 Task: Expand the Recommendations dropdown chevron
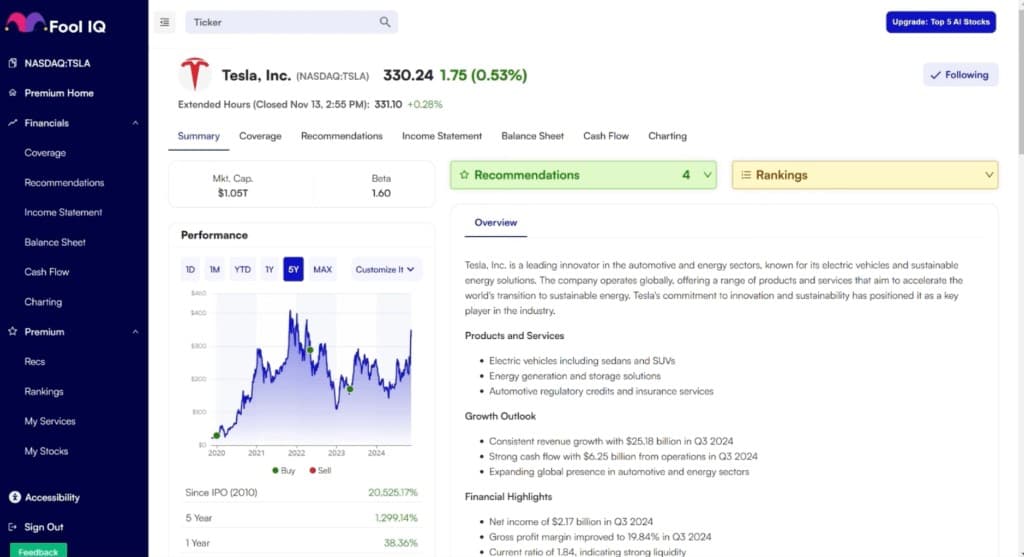(707, 175)
